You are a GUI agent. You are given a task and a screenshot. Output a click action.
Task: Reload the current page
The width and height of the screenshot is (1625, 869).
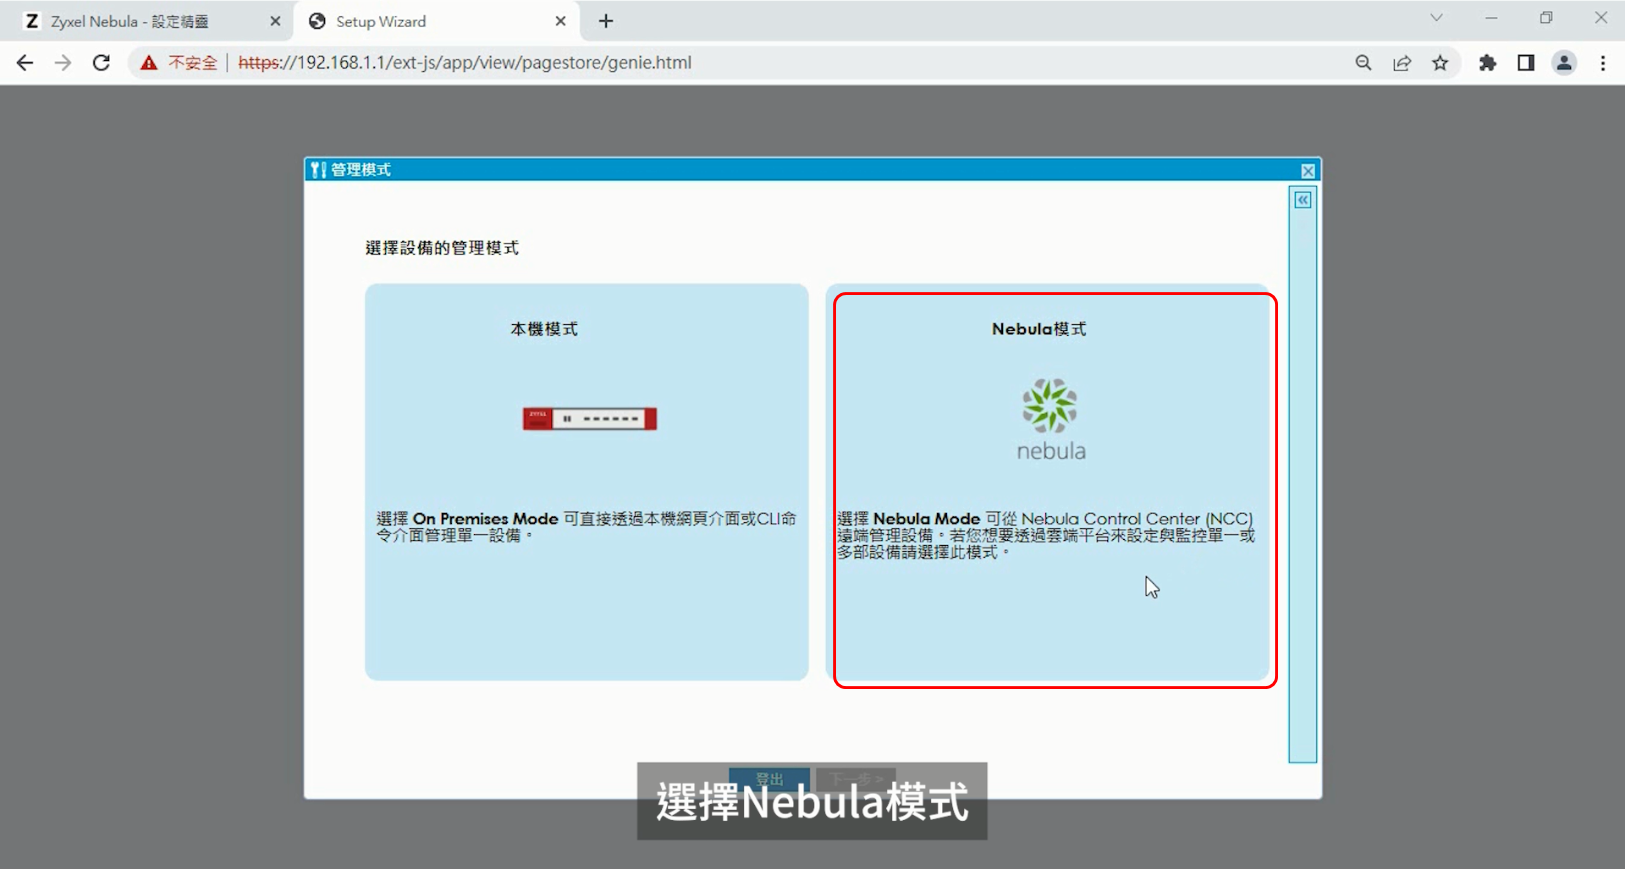101,62
